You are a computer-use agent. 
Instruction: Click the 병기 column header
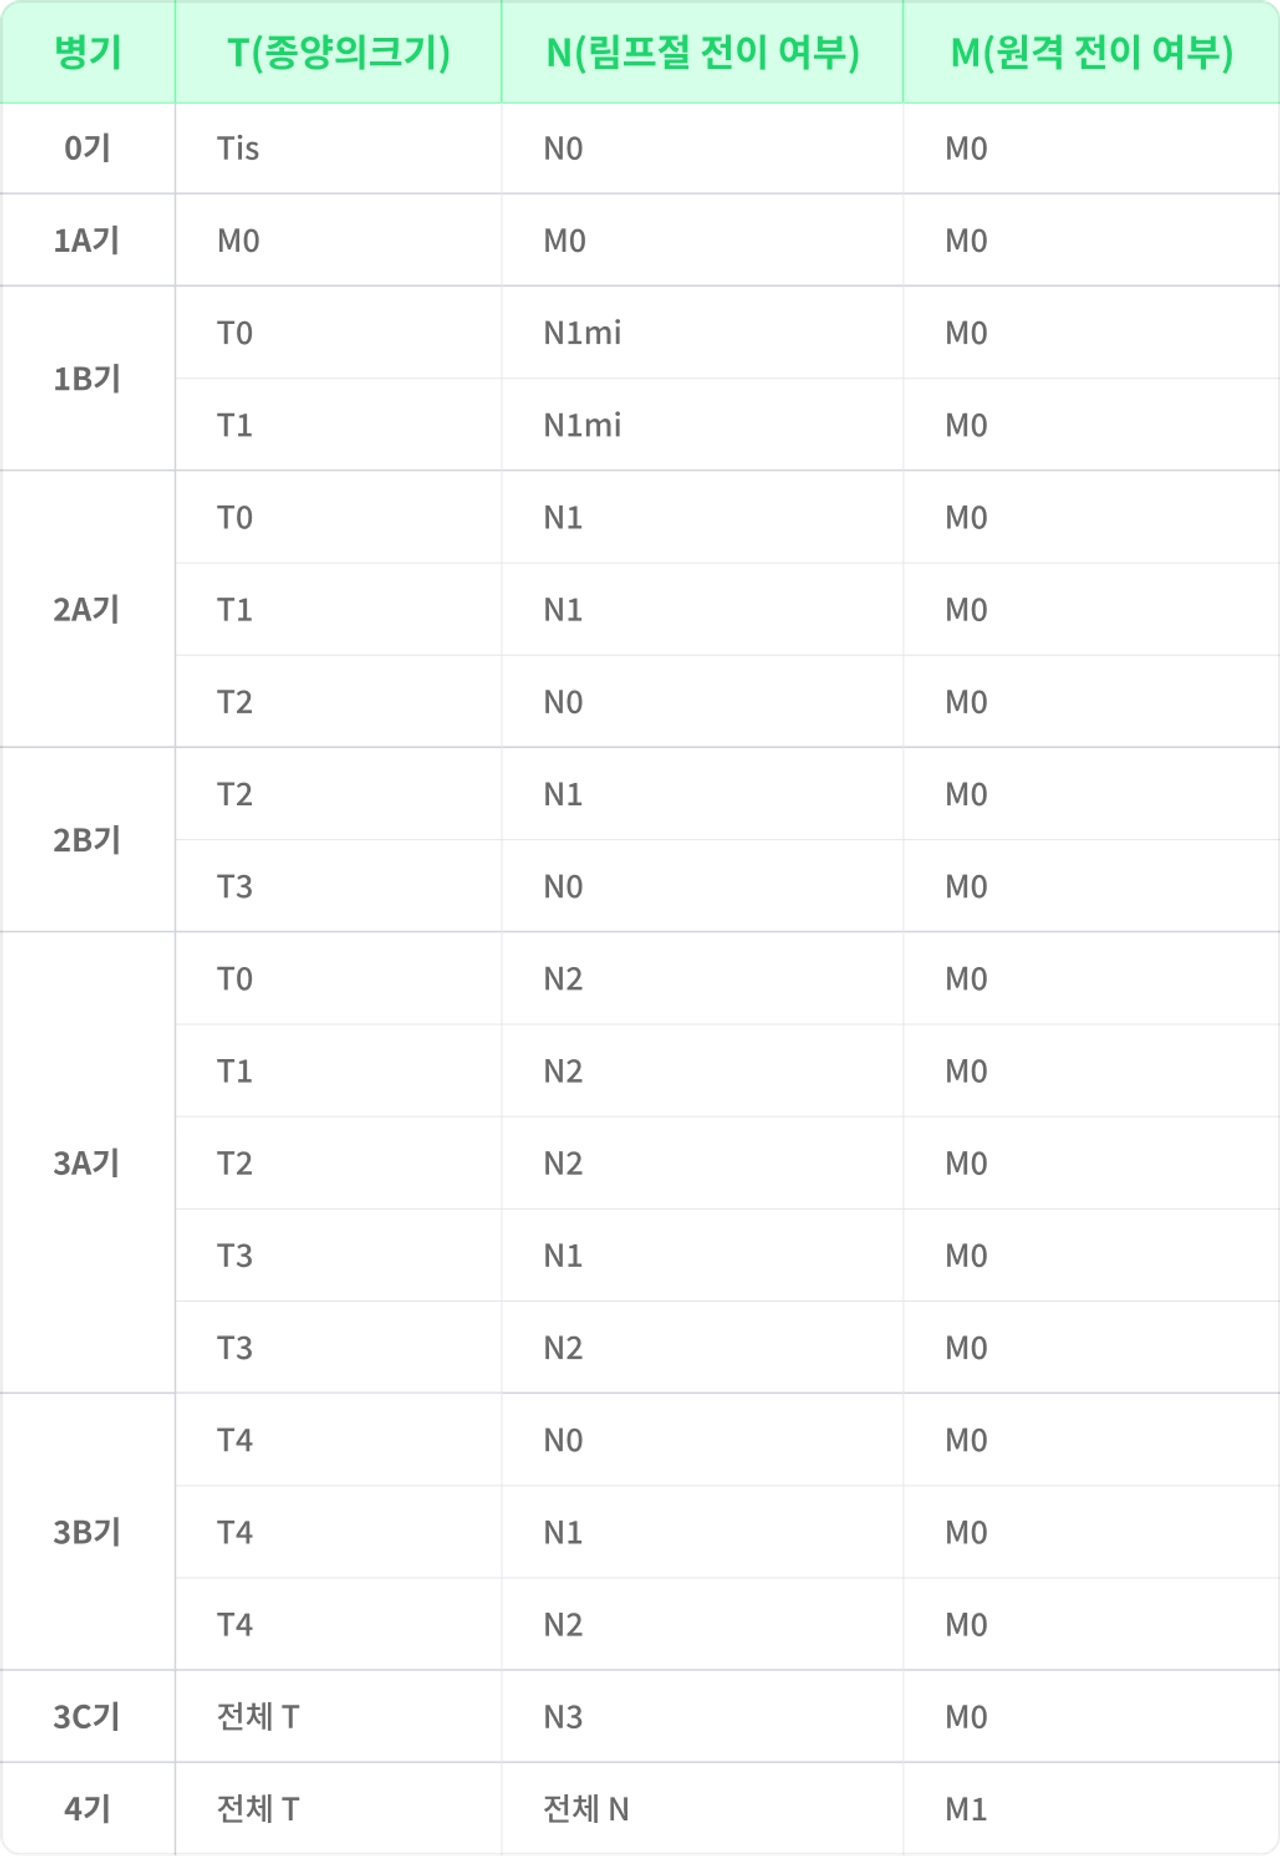click(x=88, y=52)
